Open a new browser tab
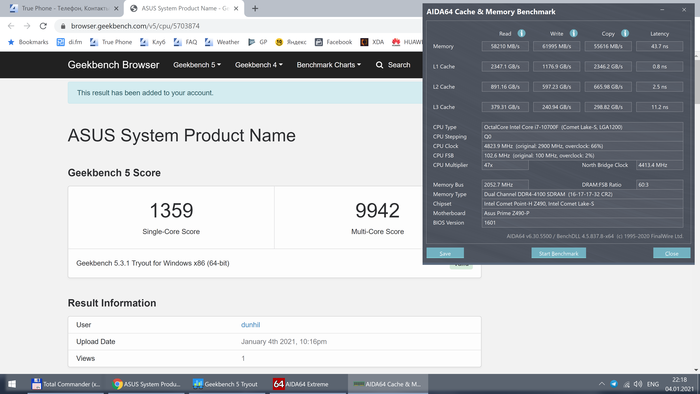 [x=255, y=8]
